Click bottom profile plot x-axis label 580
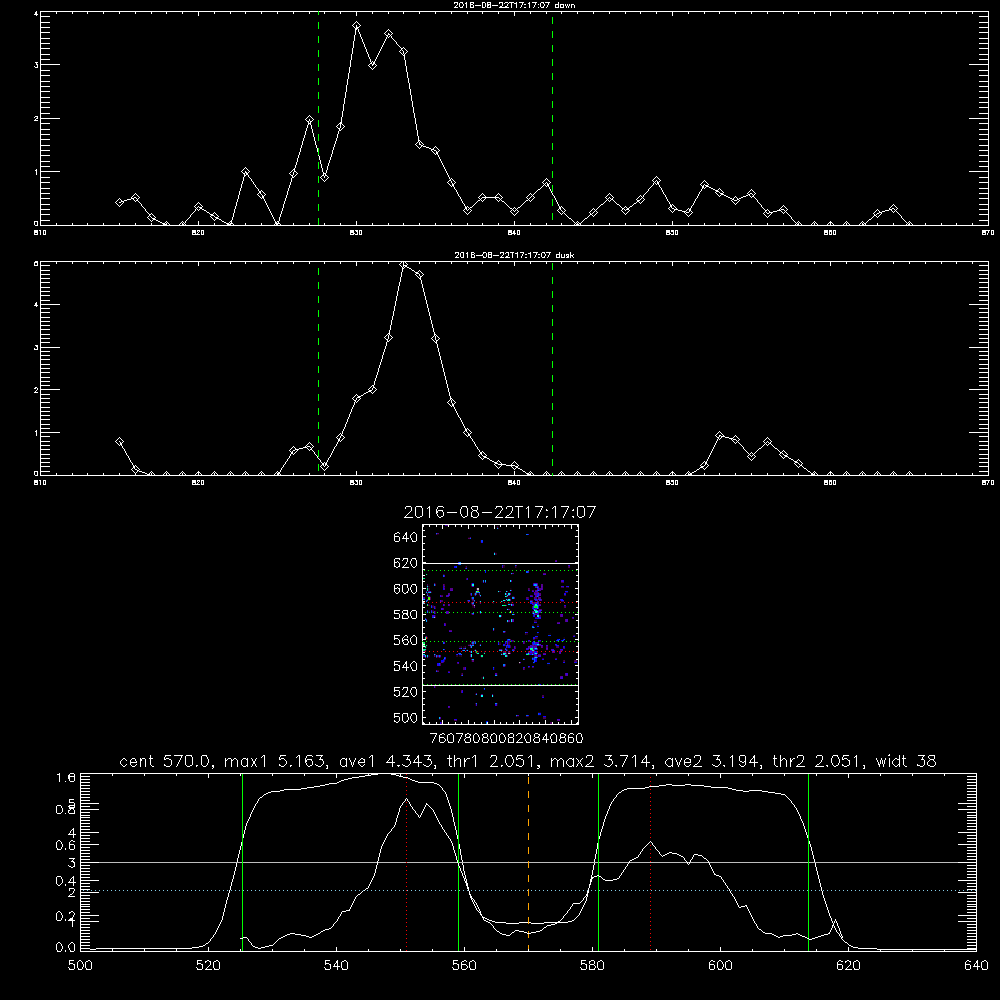The image size is (1000, 1000). tap(592, 966)
